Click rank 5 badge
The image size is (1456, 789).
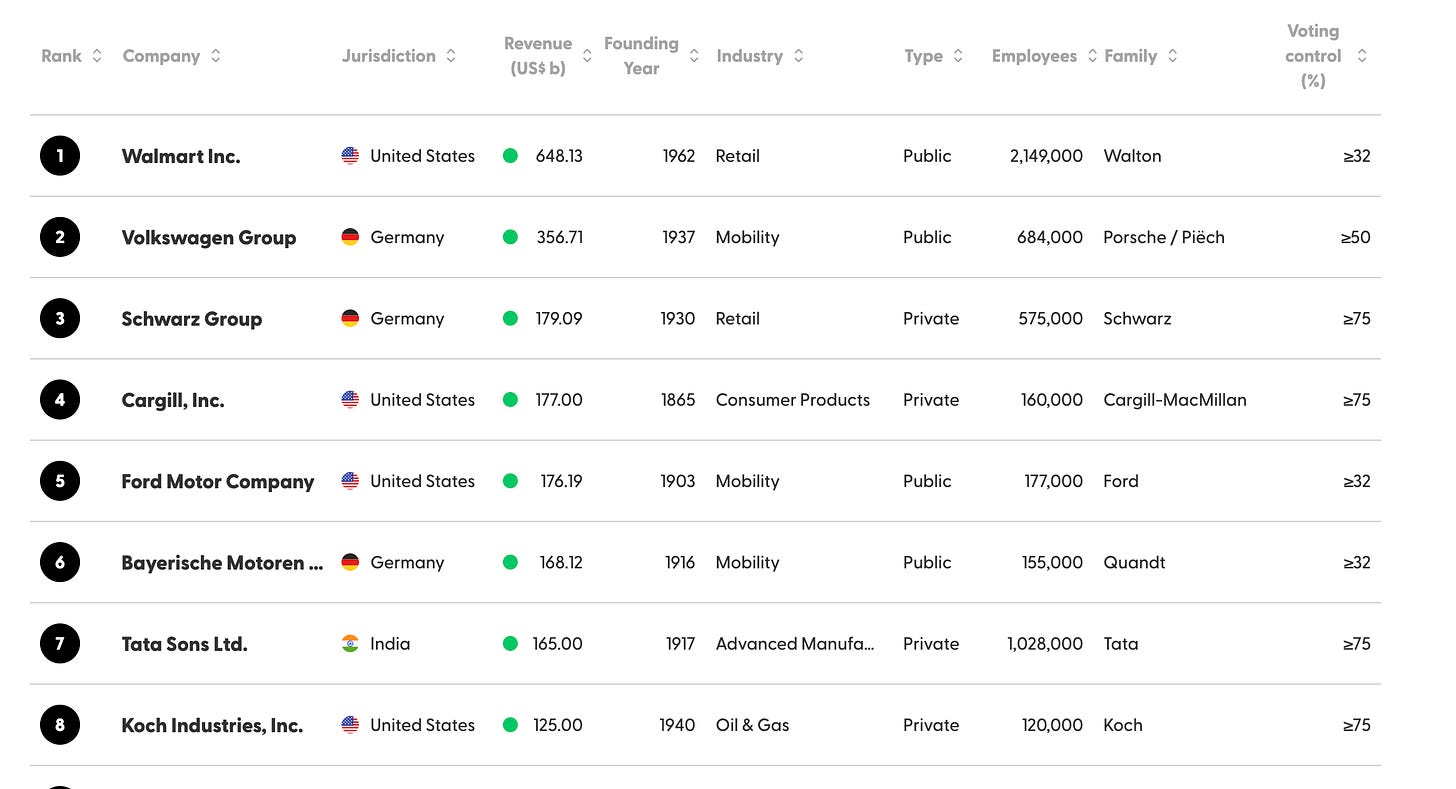click(x=60, y=481)
